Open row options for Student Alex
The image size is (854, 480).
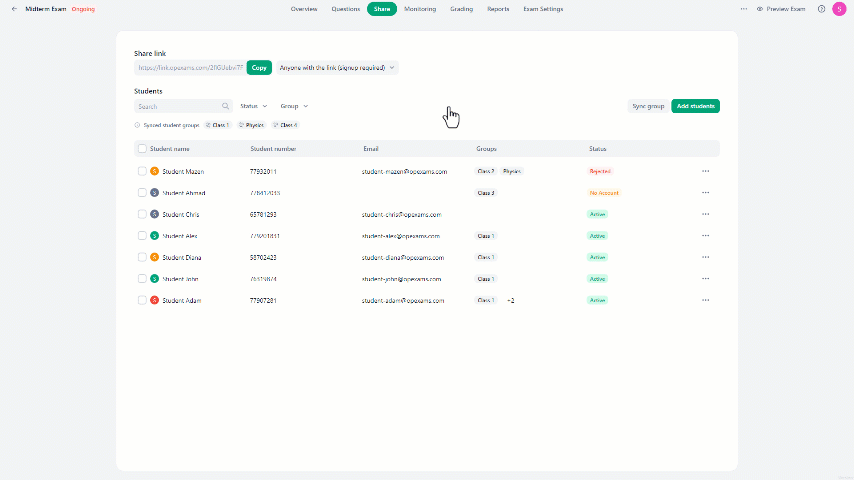(x=705, y=236)
